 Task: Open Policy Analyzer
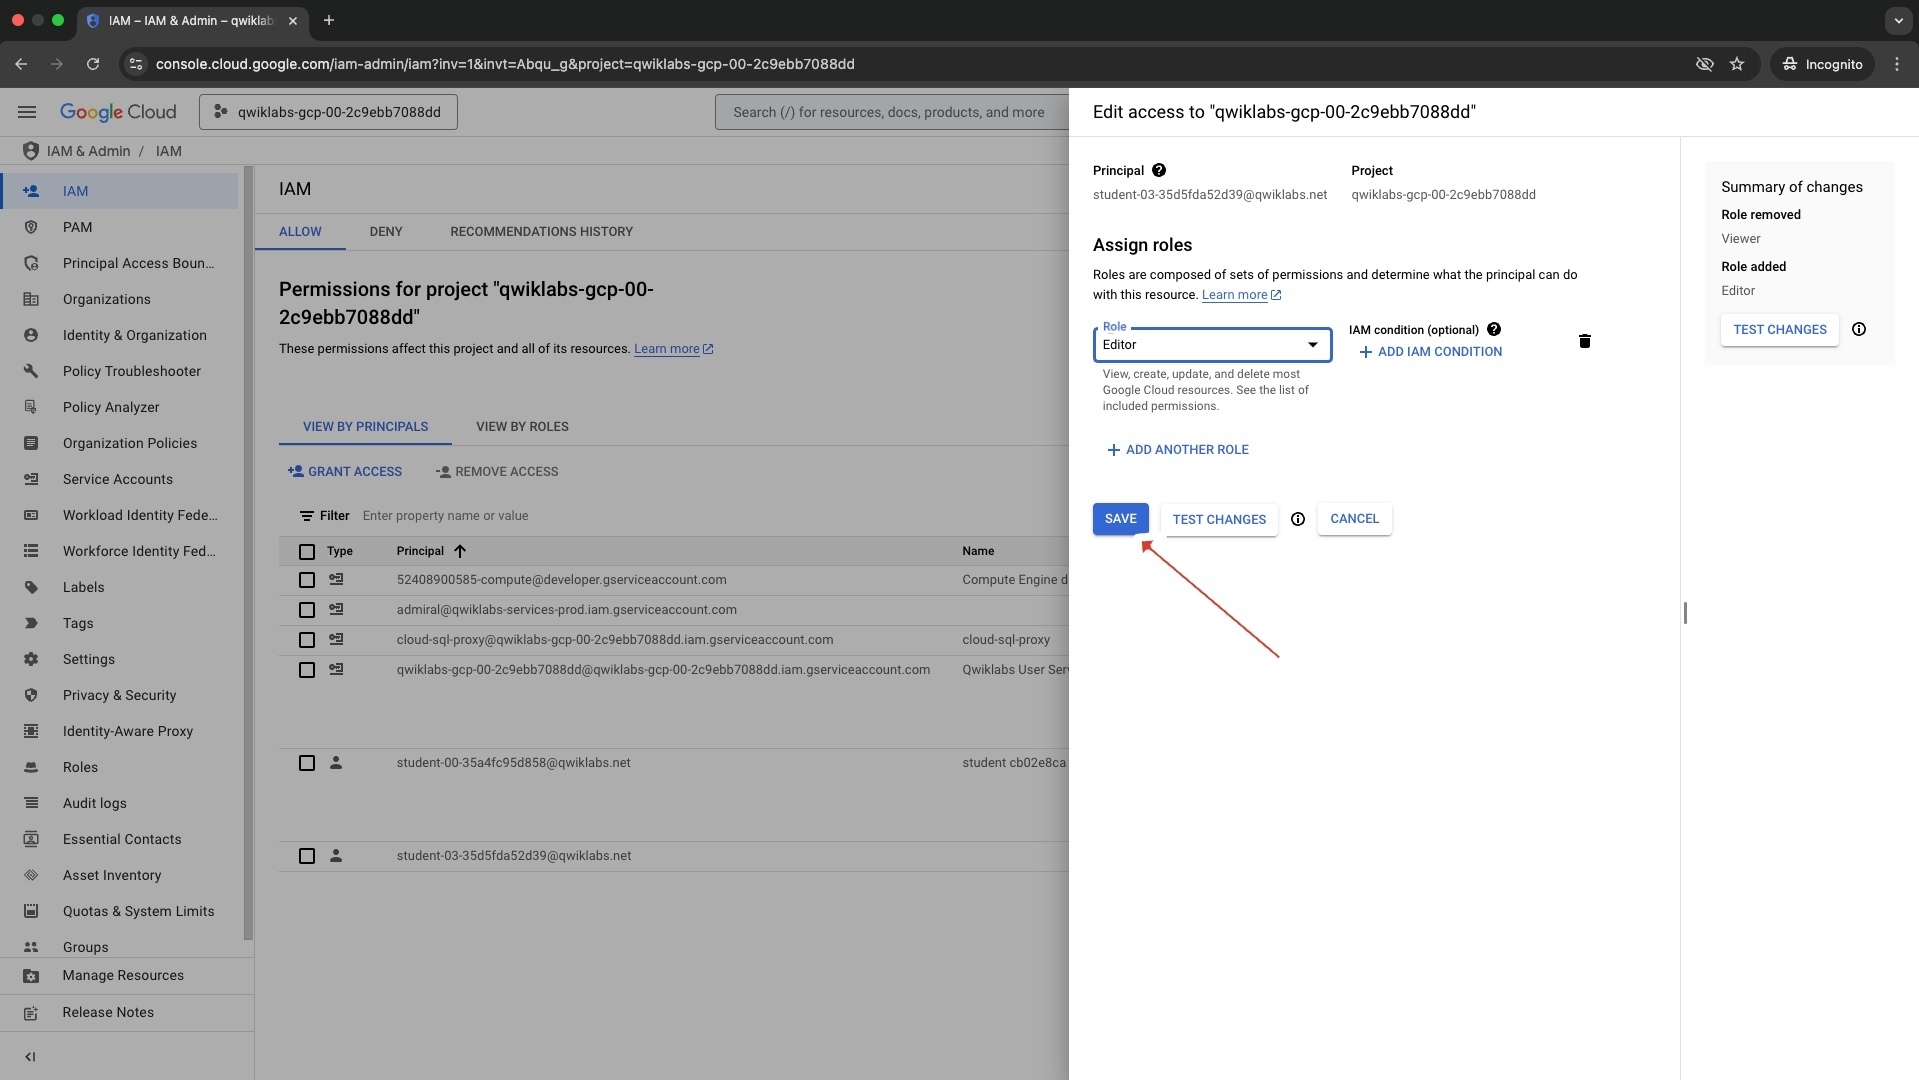[x=120, y=407]
